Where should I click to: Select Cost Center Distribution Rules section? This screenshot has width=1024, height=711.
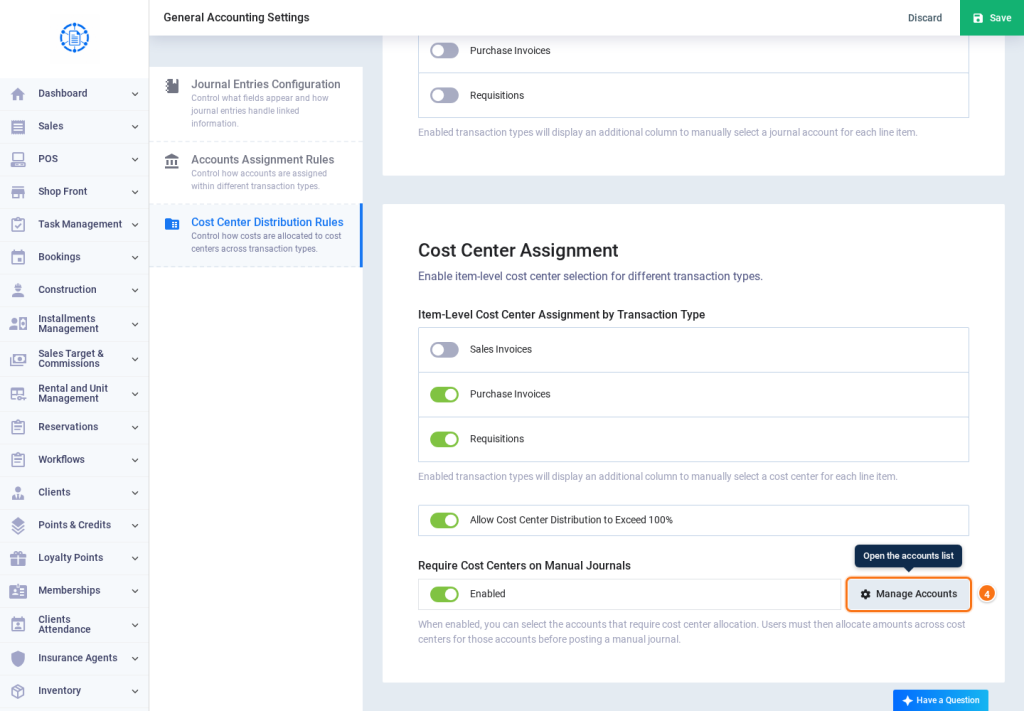tap(256, 235)
